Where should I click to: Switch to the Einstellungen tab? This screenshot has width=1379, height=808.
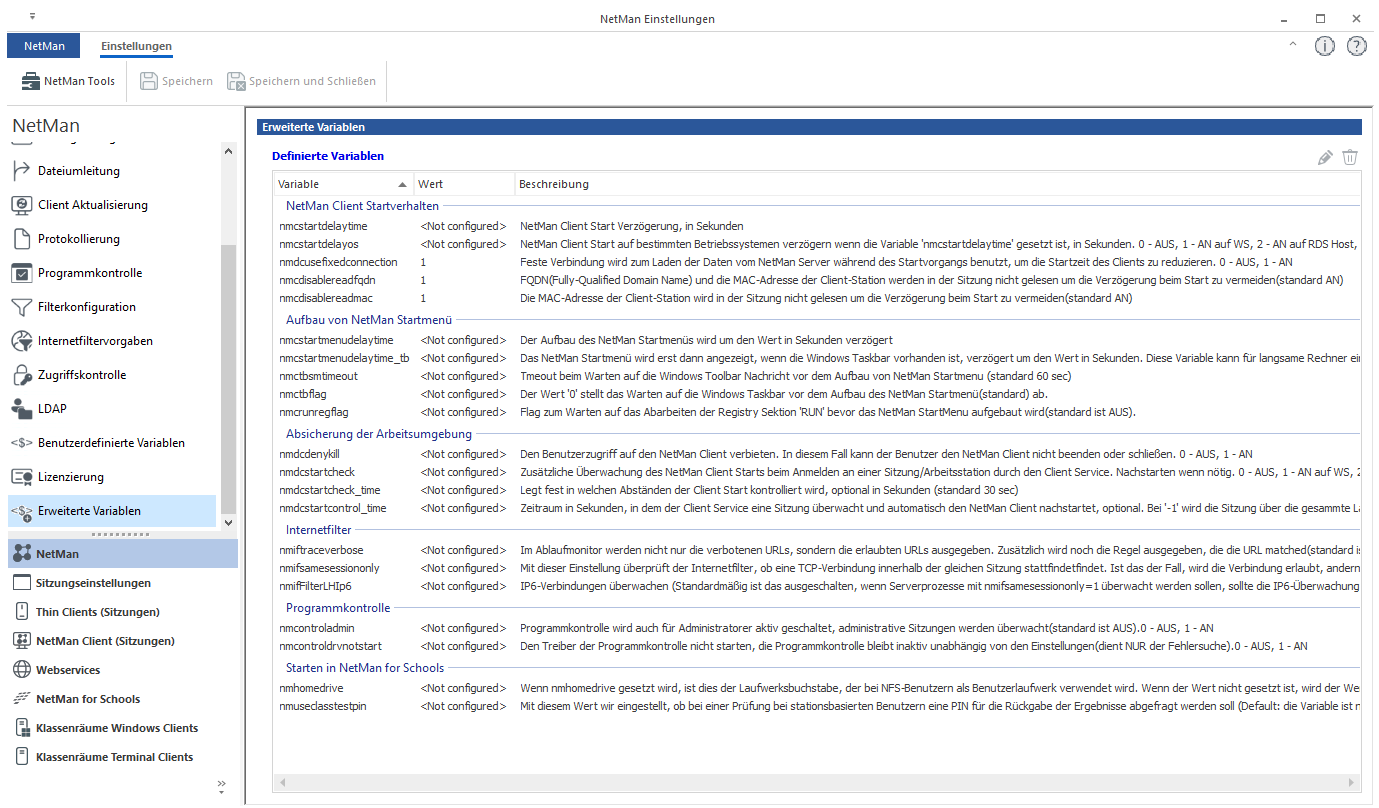[x=136, y=46]
